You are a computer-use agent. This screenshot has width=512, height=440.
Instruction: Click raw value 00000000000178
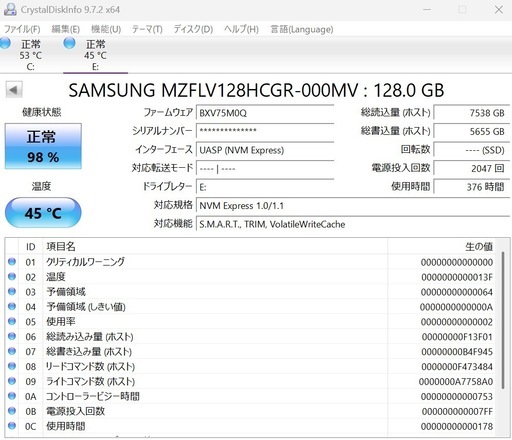[x=457, y=426]
